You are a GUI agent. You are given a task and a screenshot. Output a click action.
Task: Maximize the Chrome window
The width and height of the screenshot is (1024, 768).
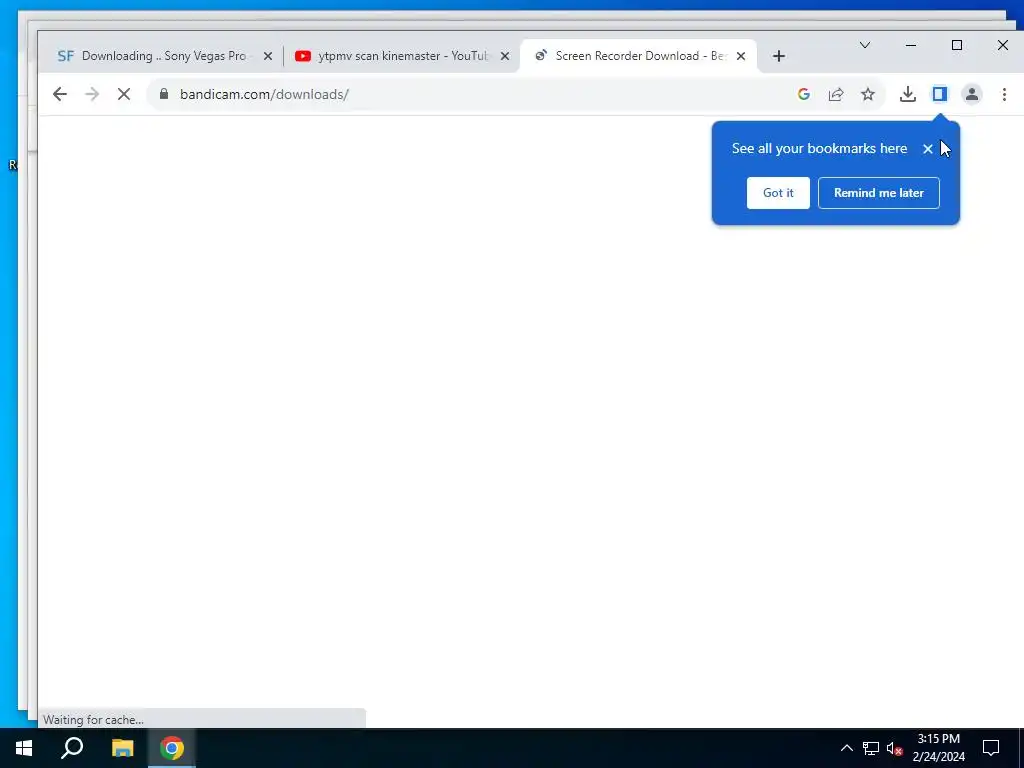(x=957, y=45)
